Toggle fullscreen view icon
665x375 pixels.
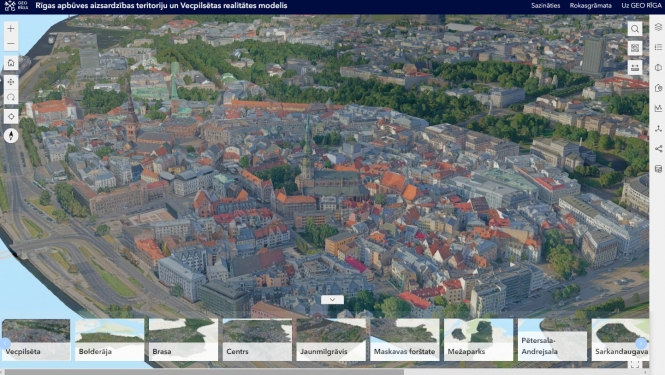[x=634, y=364]
